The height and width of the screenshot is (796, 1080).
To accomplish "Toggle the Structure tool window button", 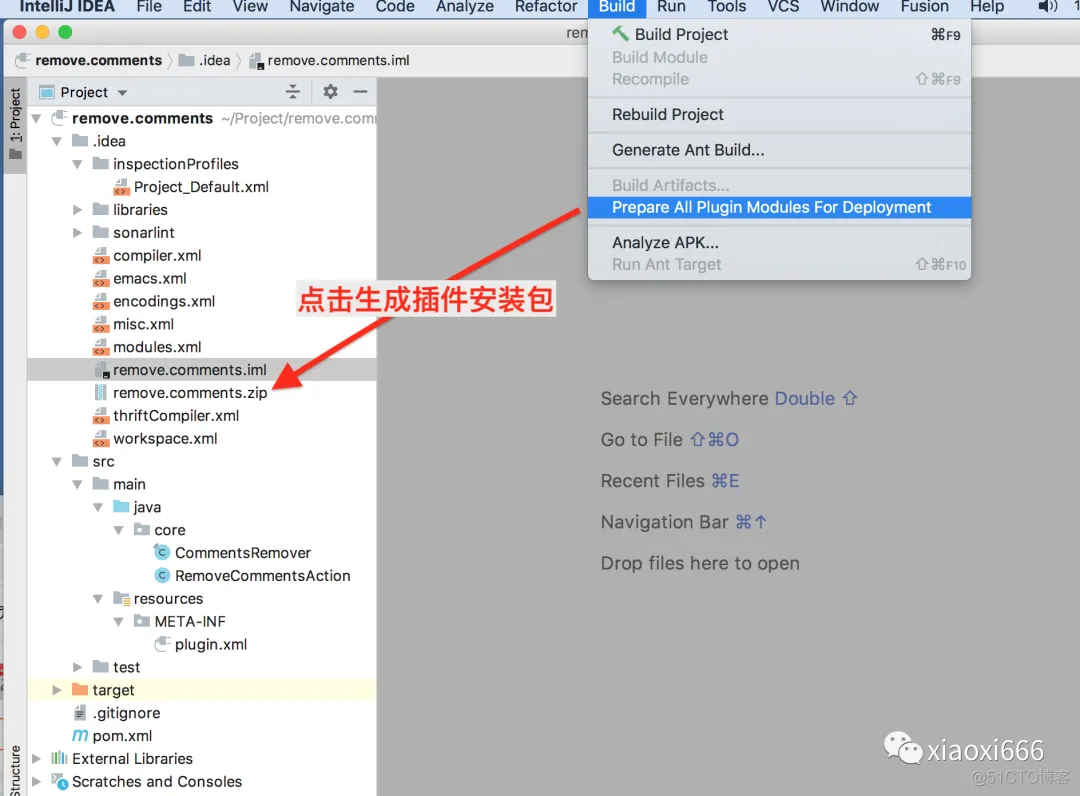I will 15,768.
